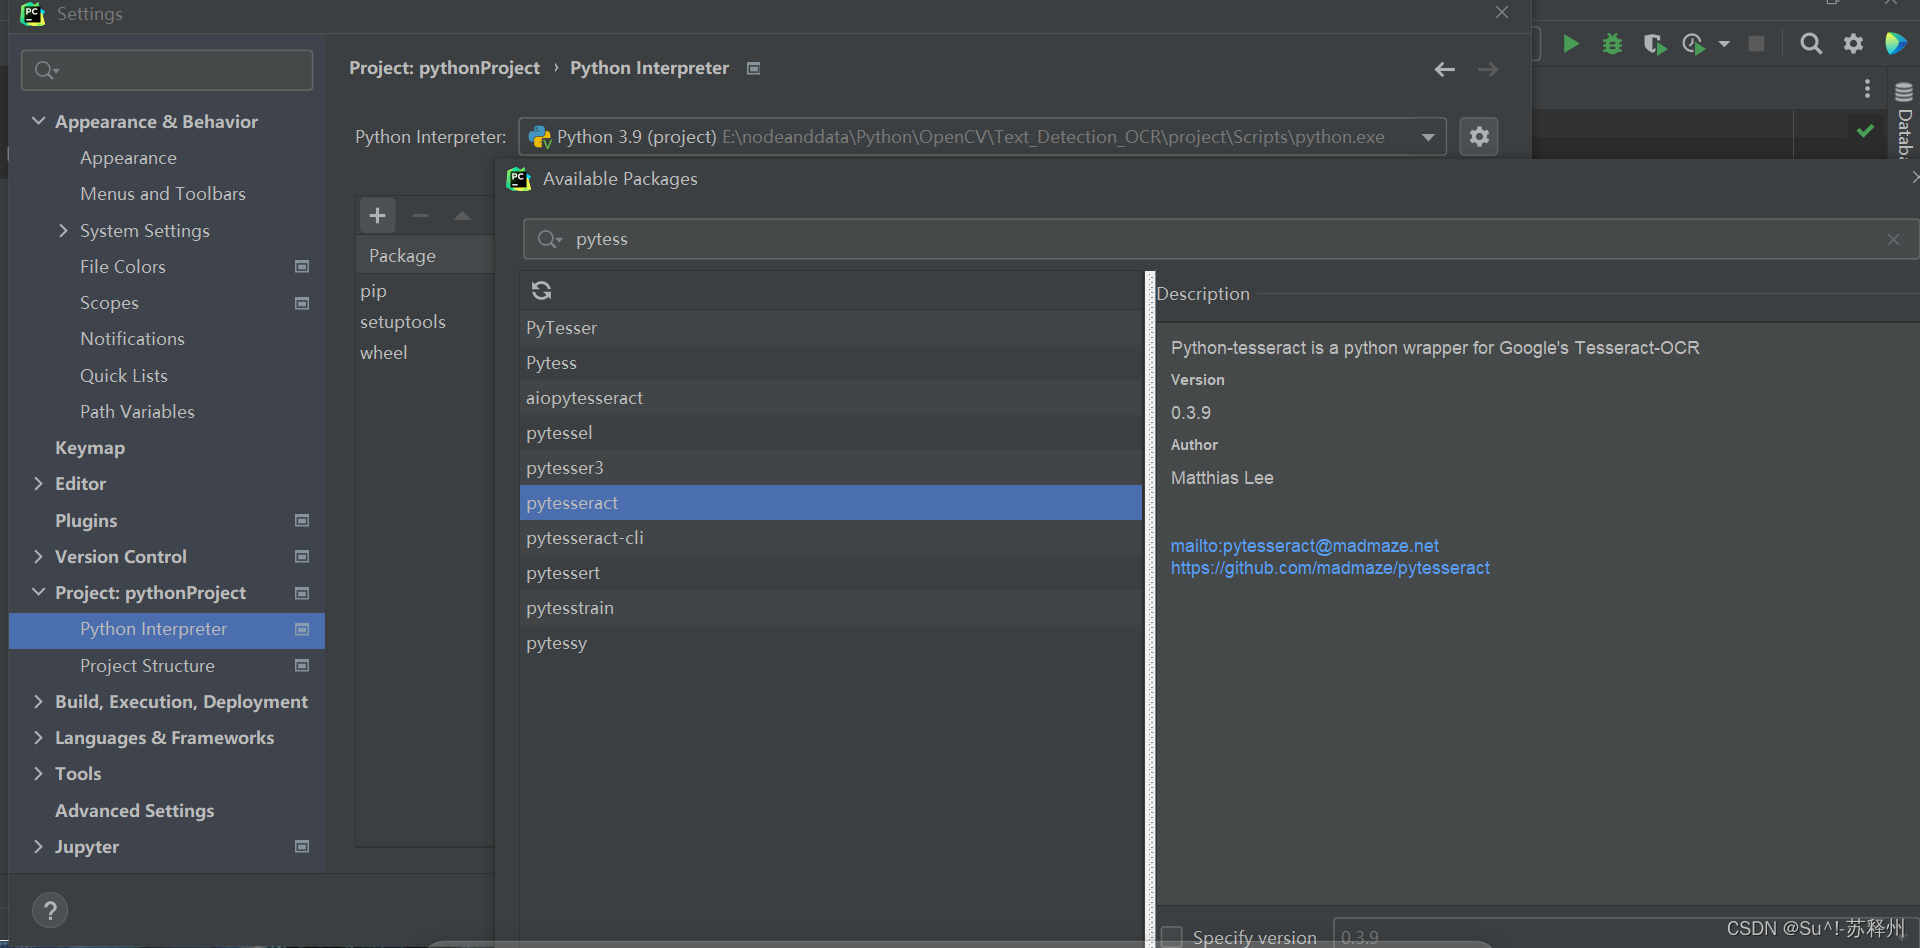Expand Languages & Frameworks section
Screen dimensions: 1920x948
[x=38, y=737]
